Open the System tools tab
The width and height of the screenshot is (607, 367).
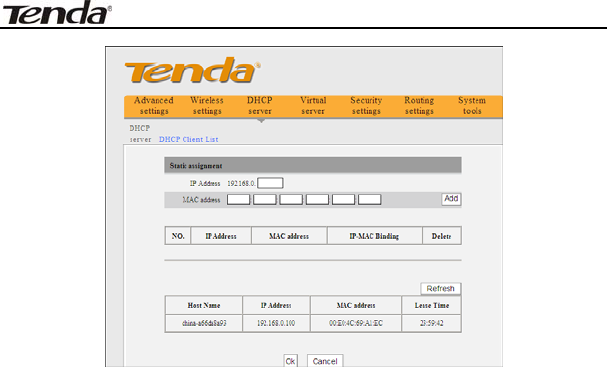pos(472,106)
